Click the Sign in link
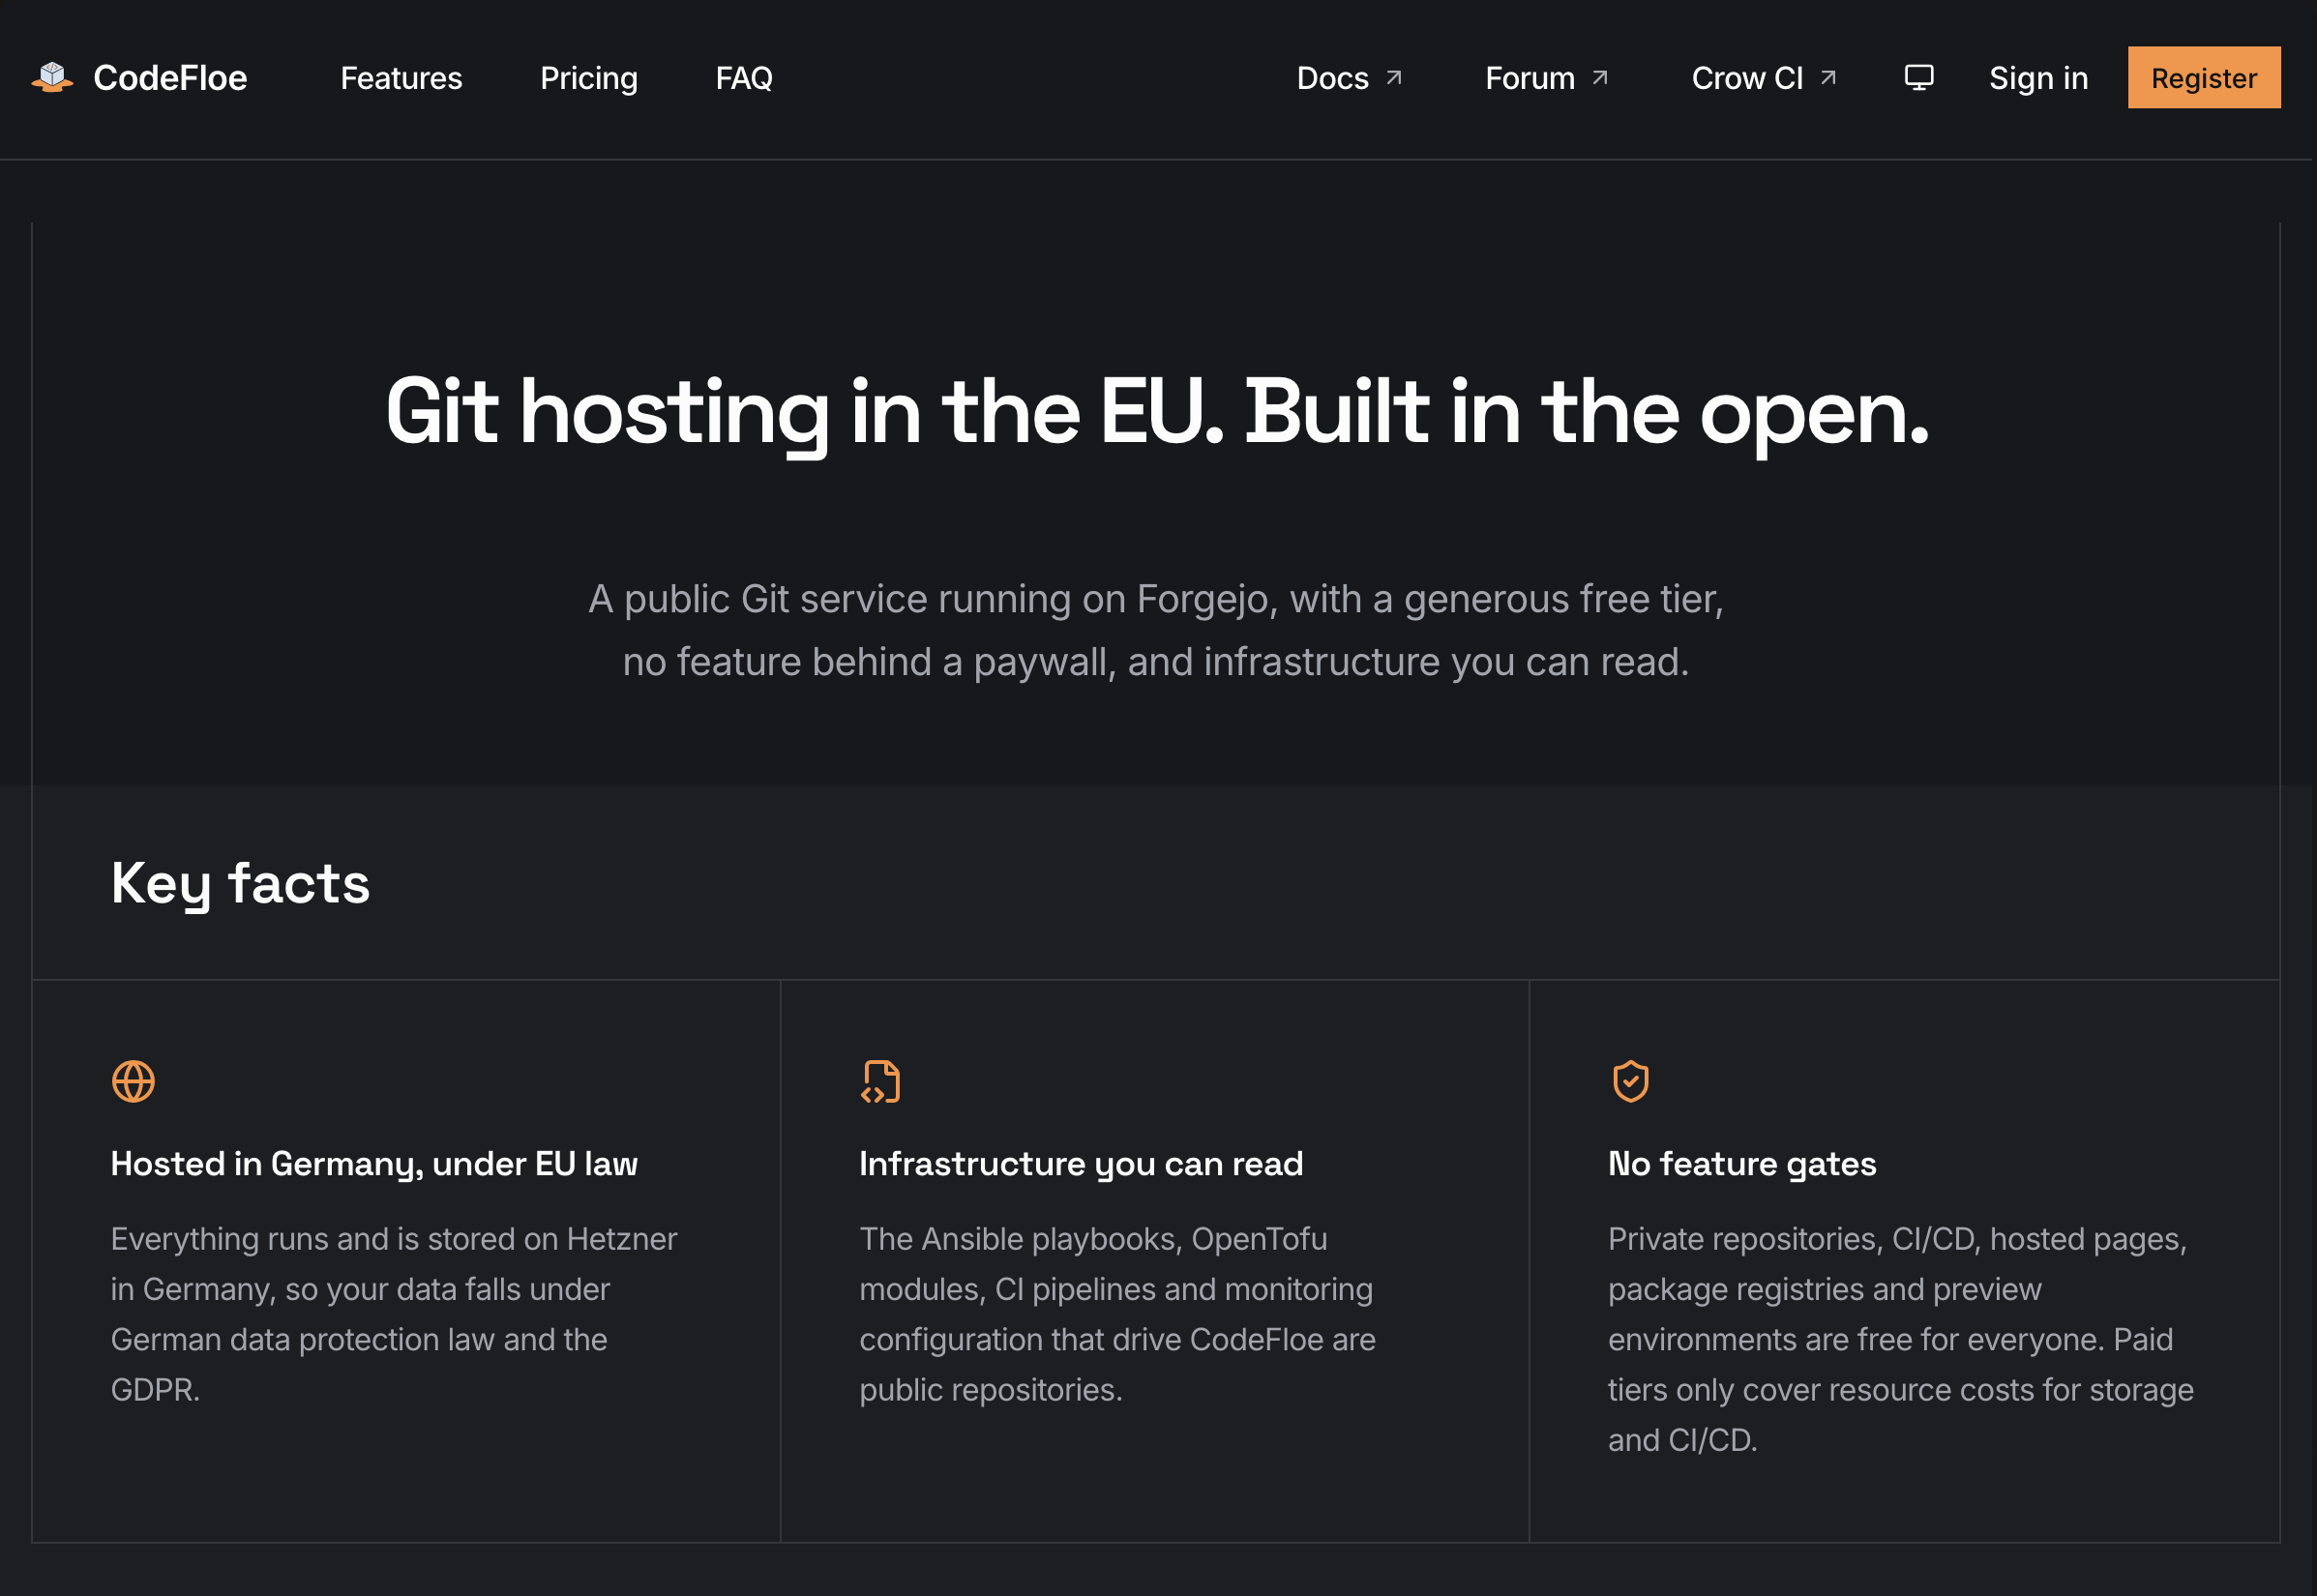Screen dimensions: 2317x1596 coord(2038,78)
